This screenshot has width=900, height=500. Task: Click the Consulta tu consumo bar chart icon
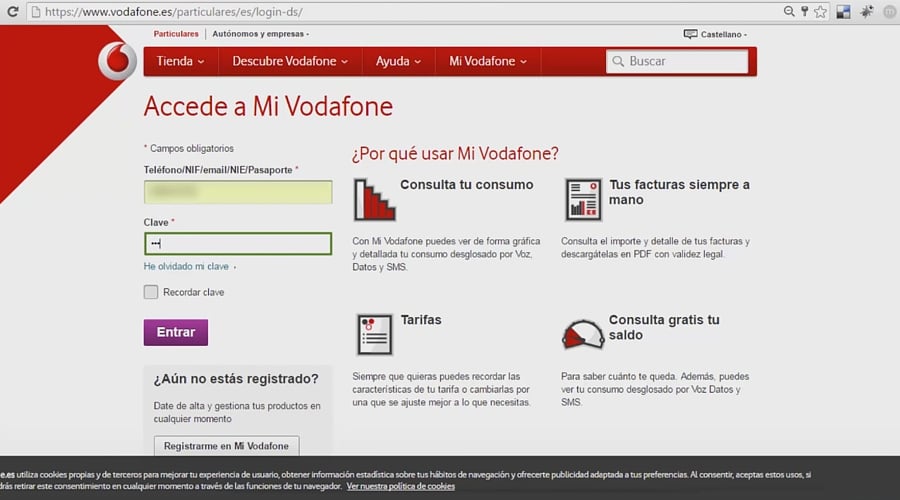(x=374, y=200)
